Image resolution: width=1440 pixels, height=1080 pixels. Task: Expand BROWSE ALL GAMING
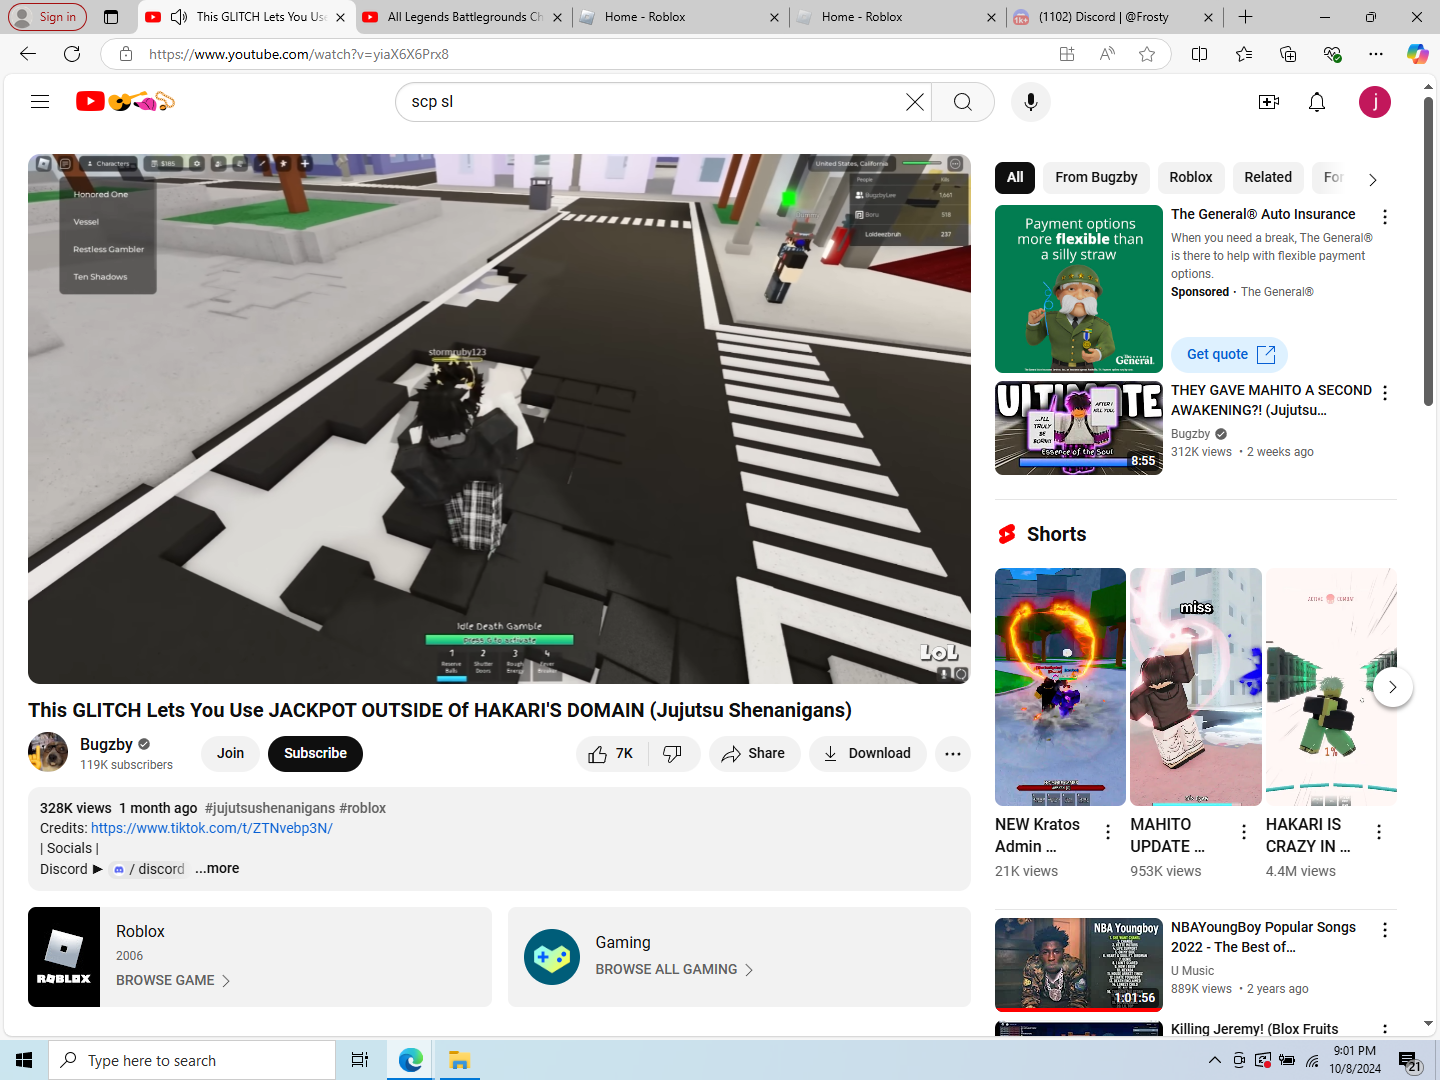coord(674,969)
